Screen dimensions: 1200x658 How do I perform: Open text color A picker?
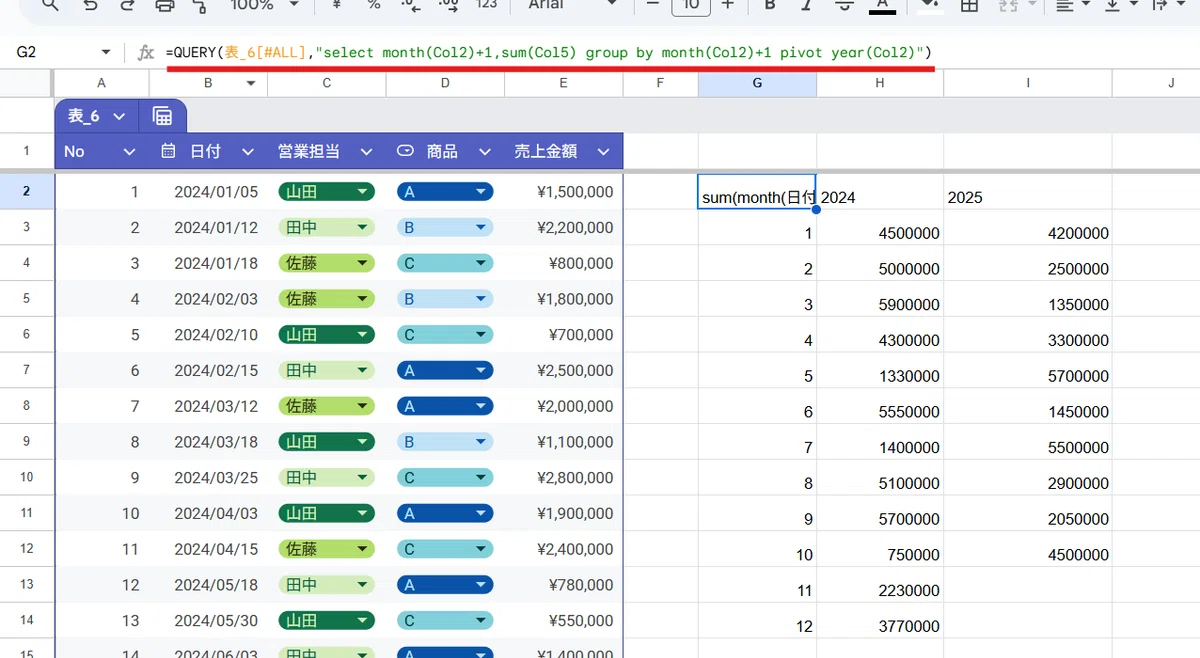point(882,5)
